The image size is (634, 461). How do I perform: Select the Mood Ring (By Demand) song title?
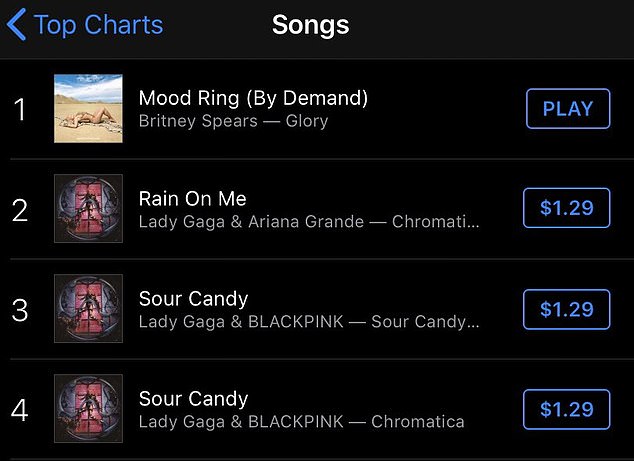click(x=253, y=98)
